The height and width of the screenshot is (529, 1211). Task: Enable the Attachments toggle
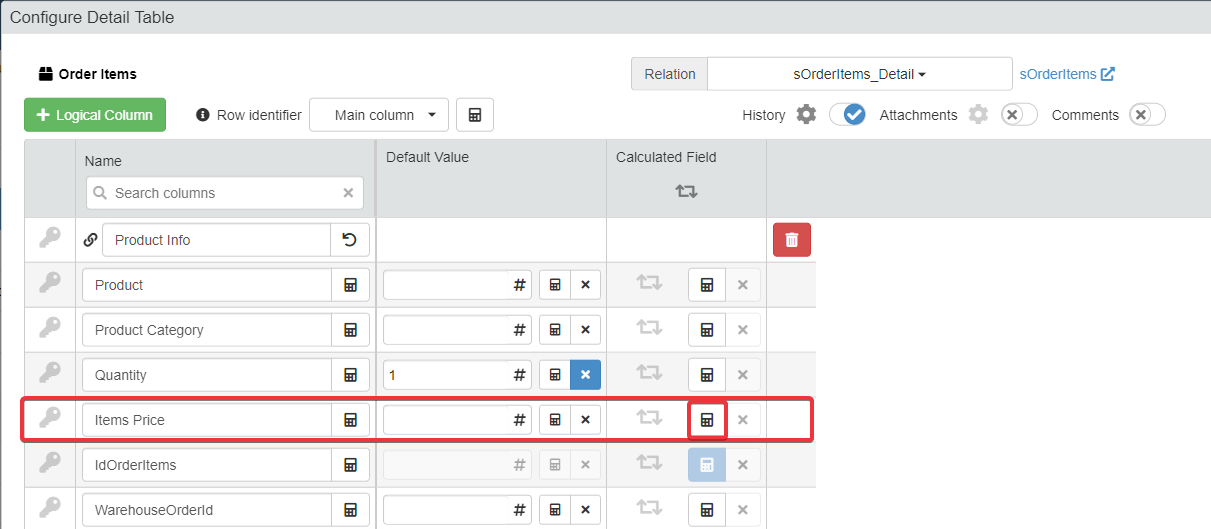[x=1019, y=115]
